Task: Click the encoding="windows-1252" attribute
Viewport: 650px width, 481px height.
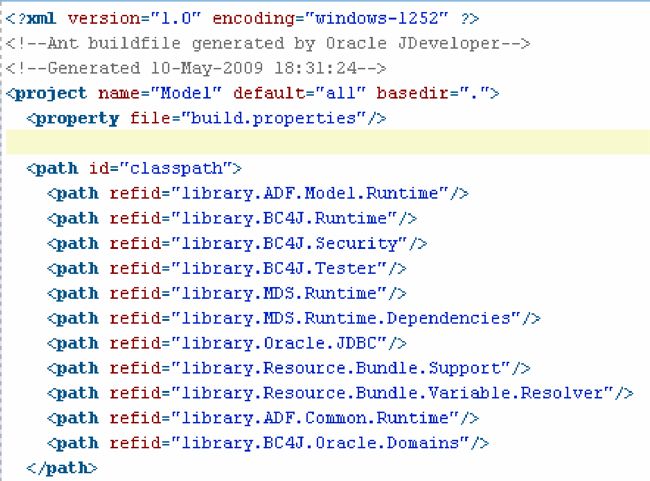Action: (330, 19)
